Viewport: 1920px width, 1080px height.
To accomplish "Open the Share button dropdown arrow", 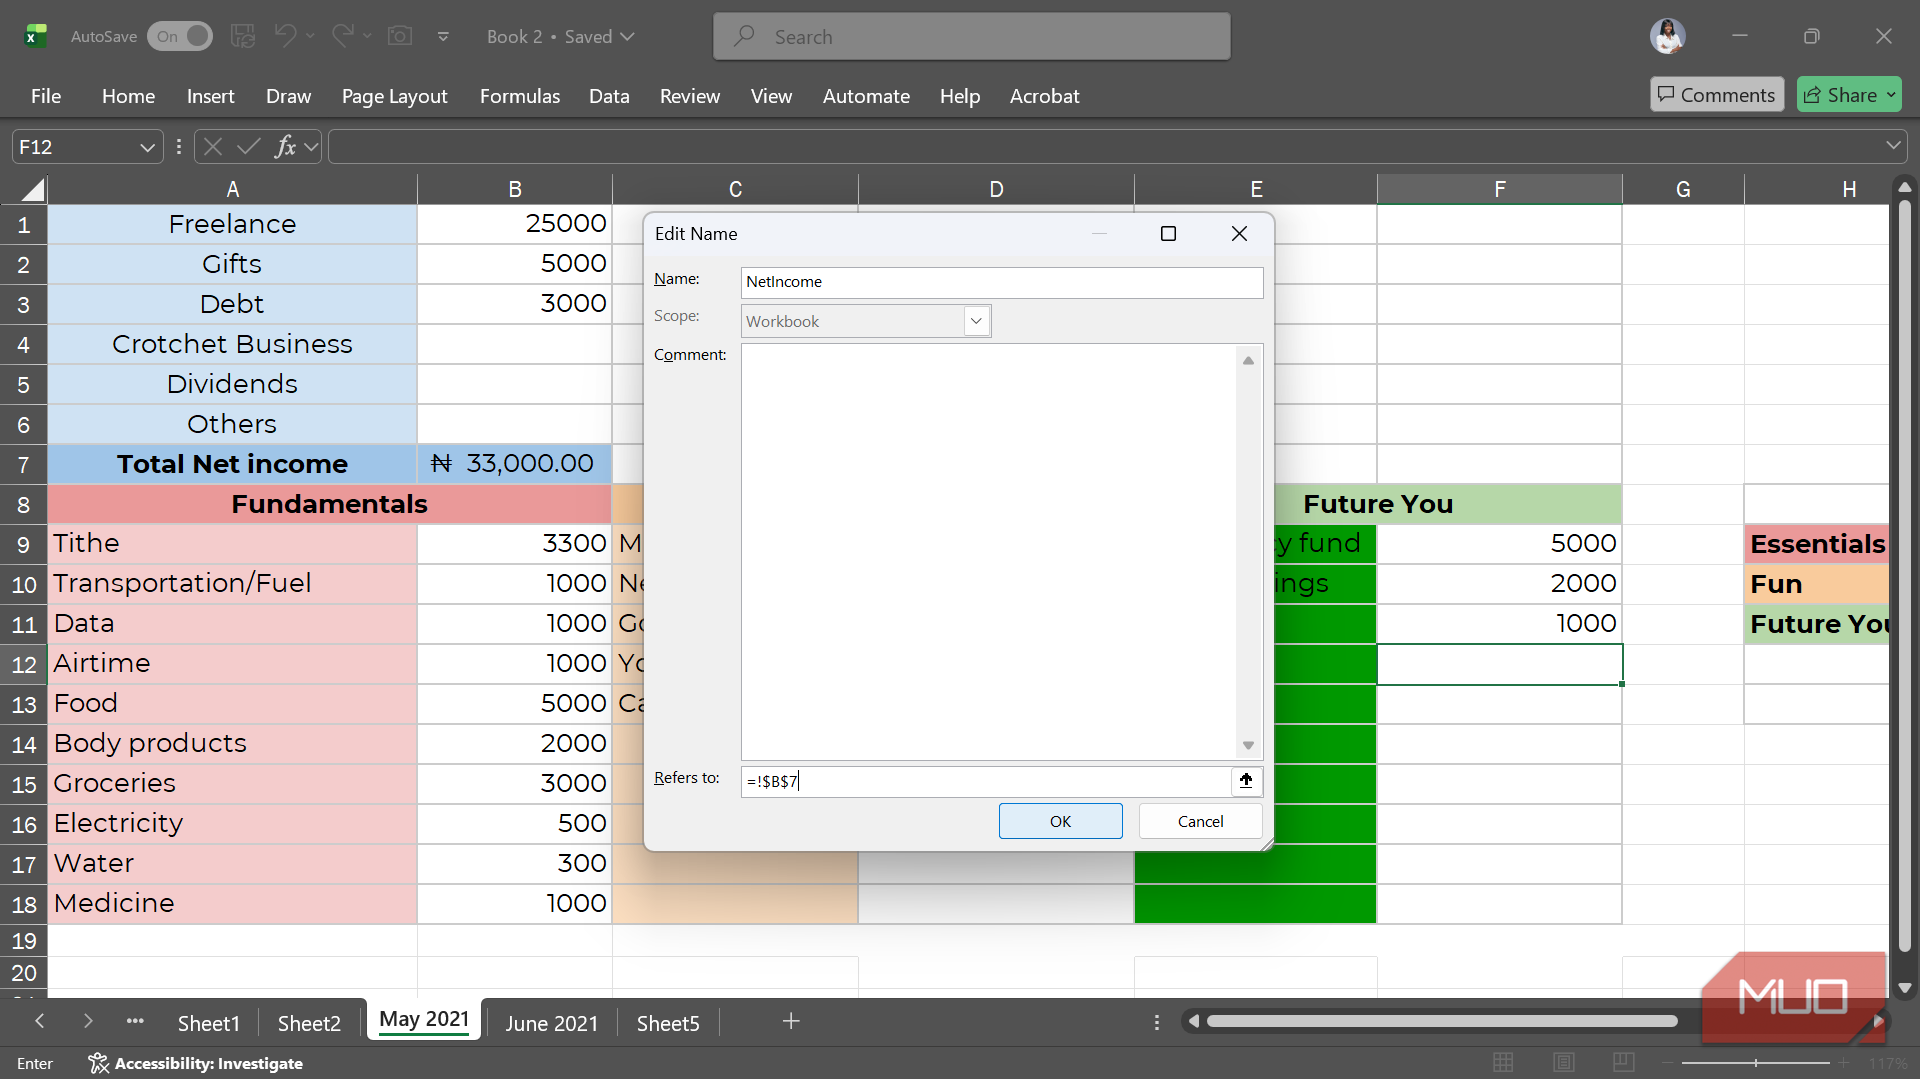I will (x=1891, y=95).
